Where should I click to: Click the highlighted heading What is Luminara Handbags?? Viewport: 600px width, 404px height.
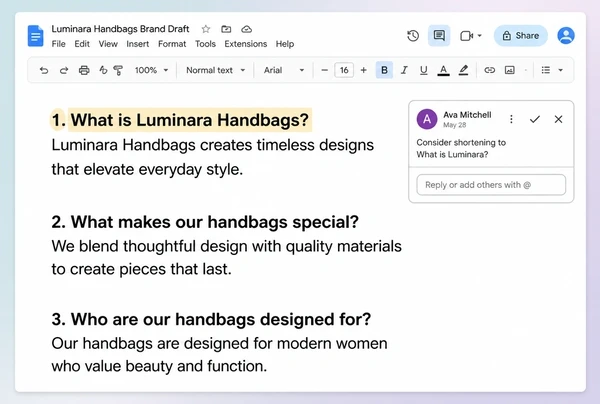tap(189, 120)
